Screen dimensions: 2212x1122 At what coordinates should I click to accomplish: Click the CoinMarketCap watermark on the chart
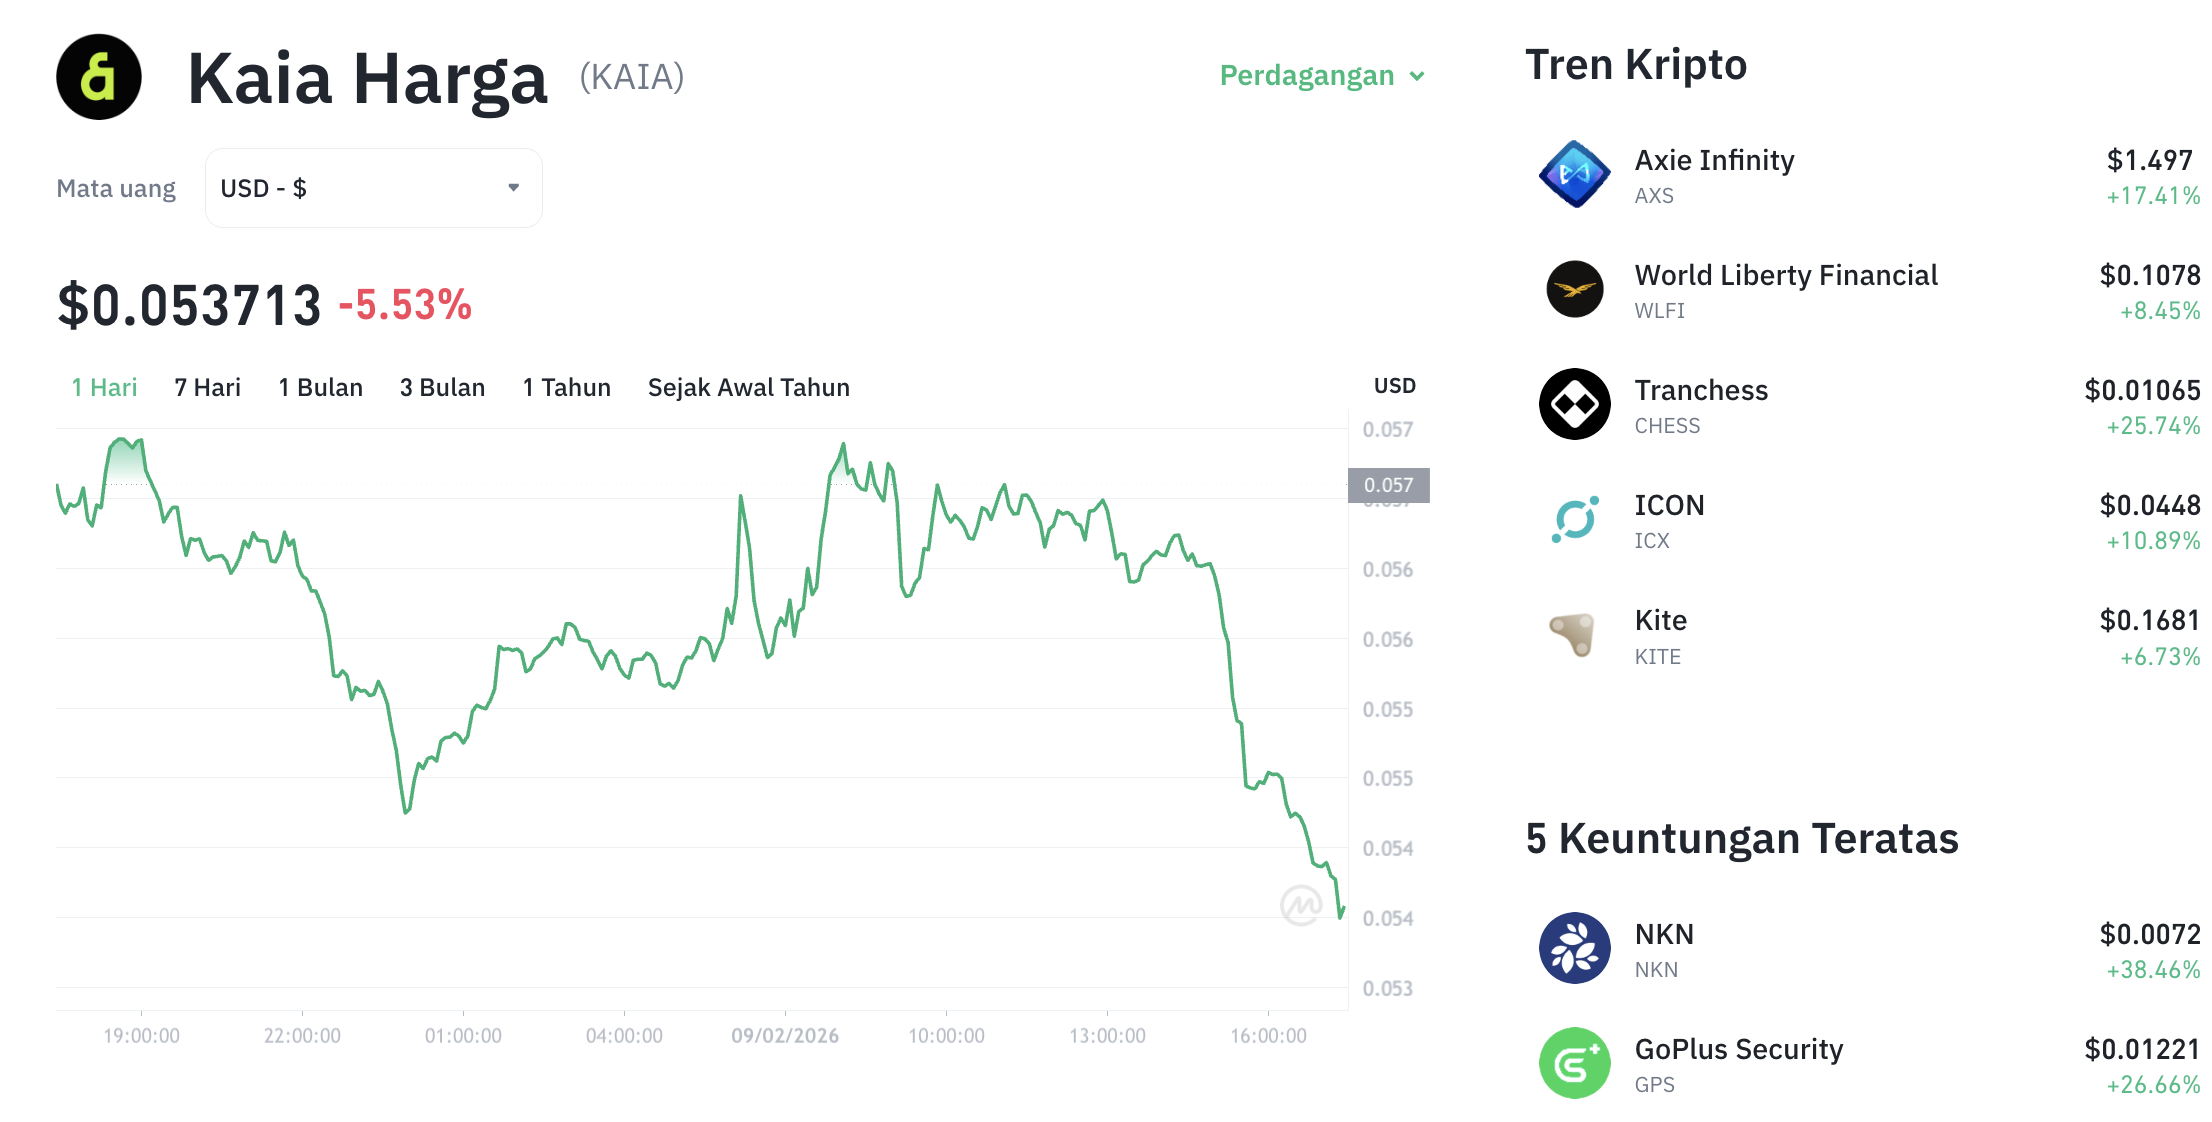click(x=1301, y=906)
